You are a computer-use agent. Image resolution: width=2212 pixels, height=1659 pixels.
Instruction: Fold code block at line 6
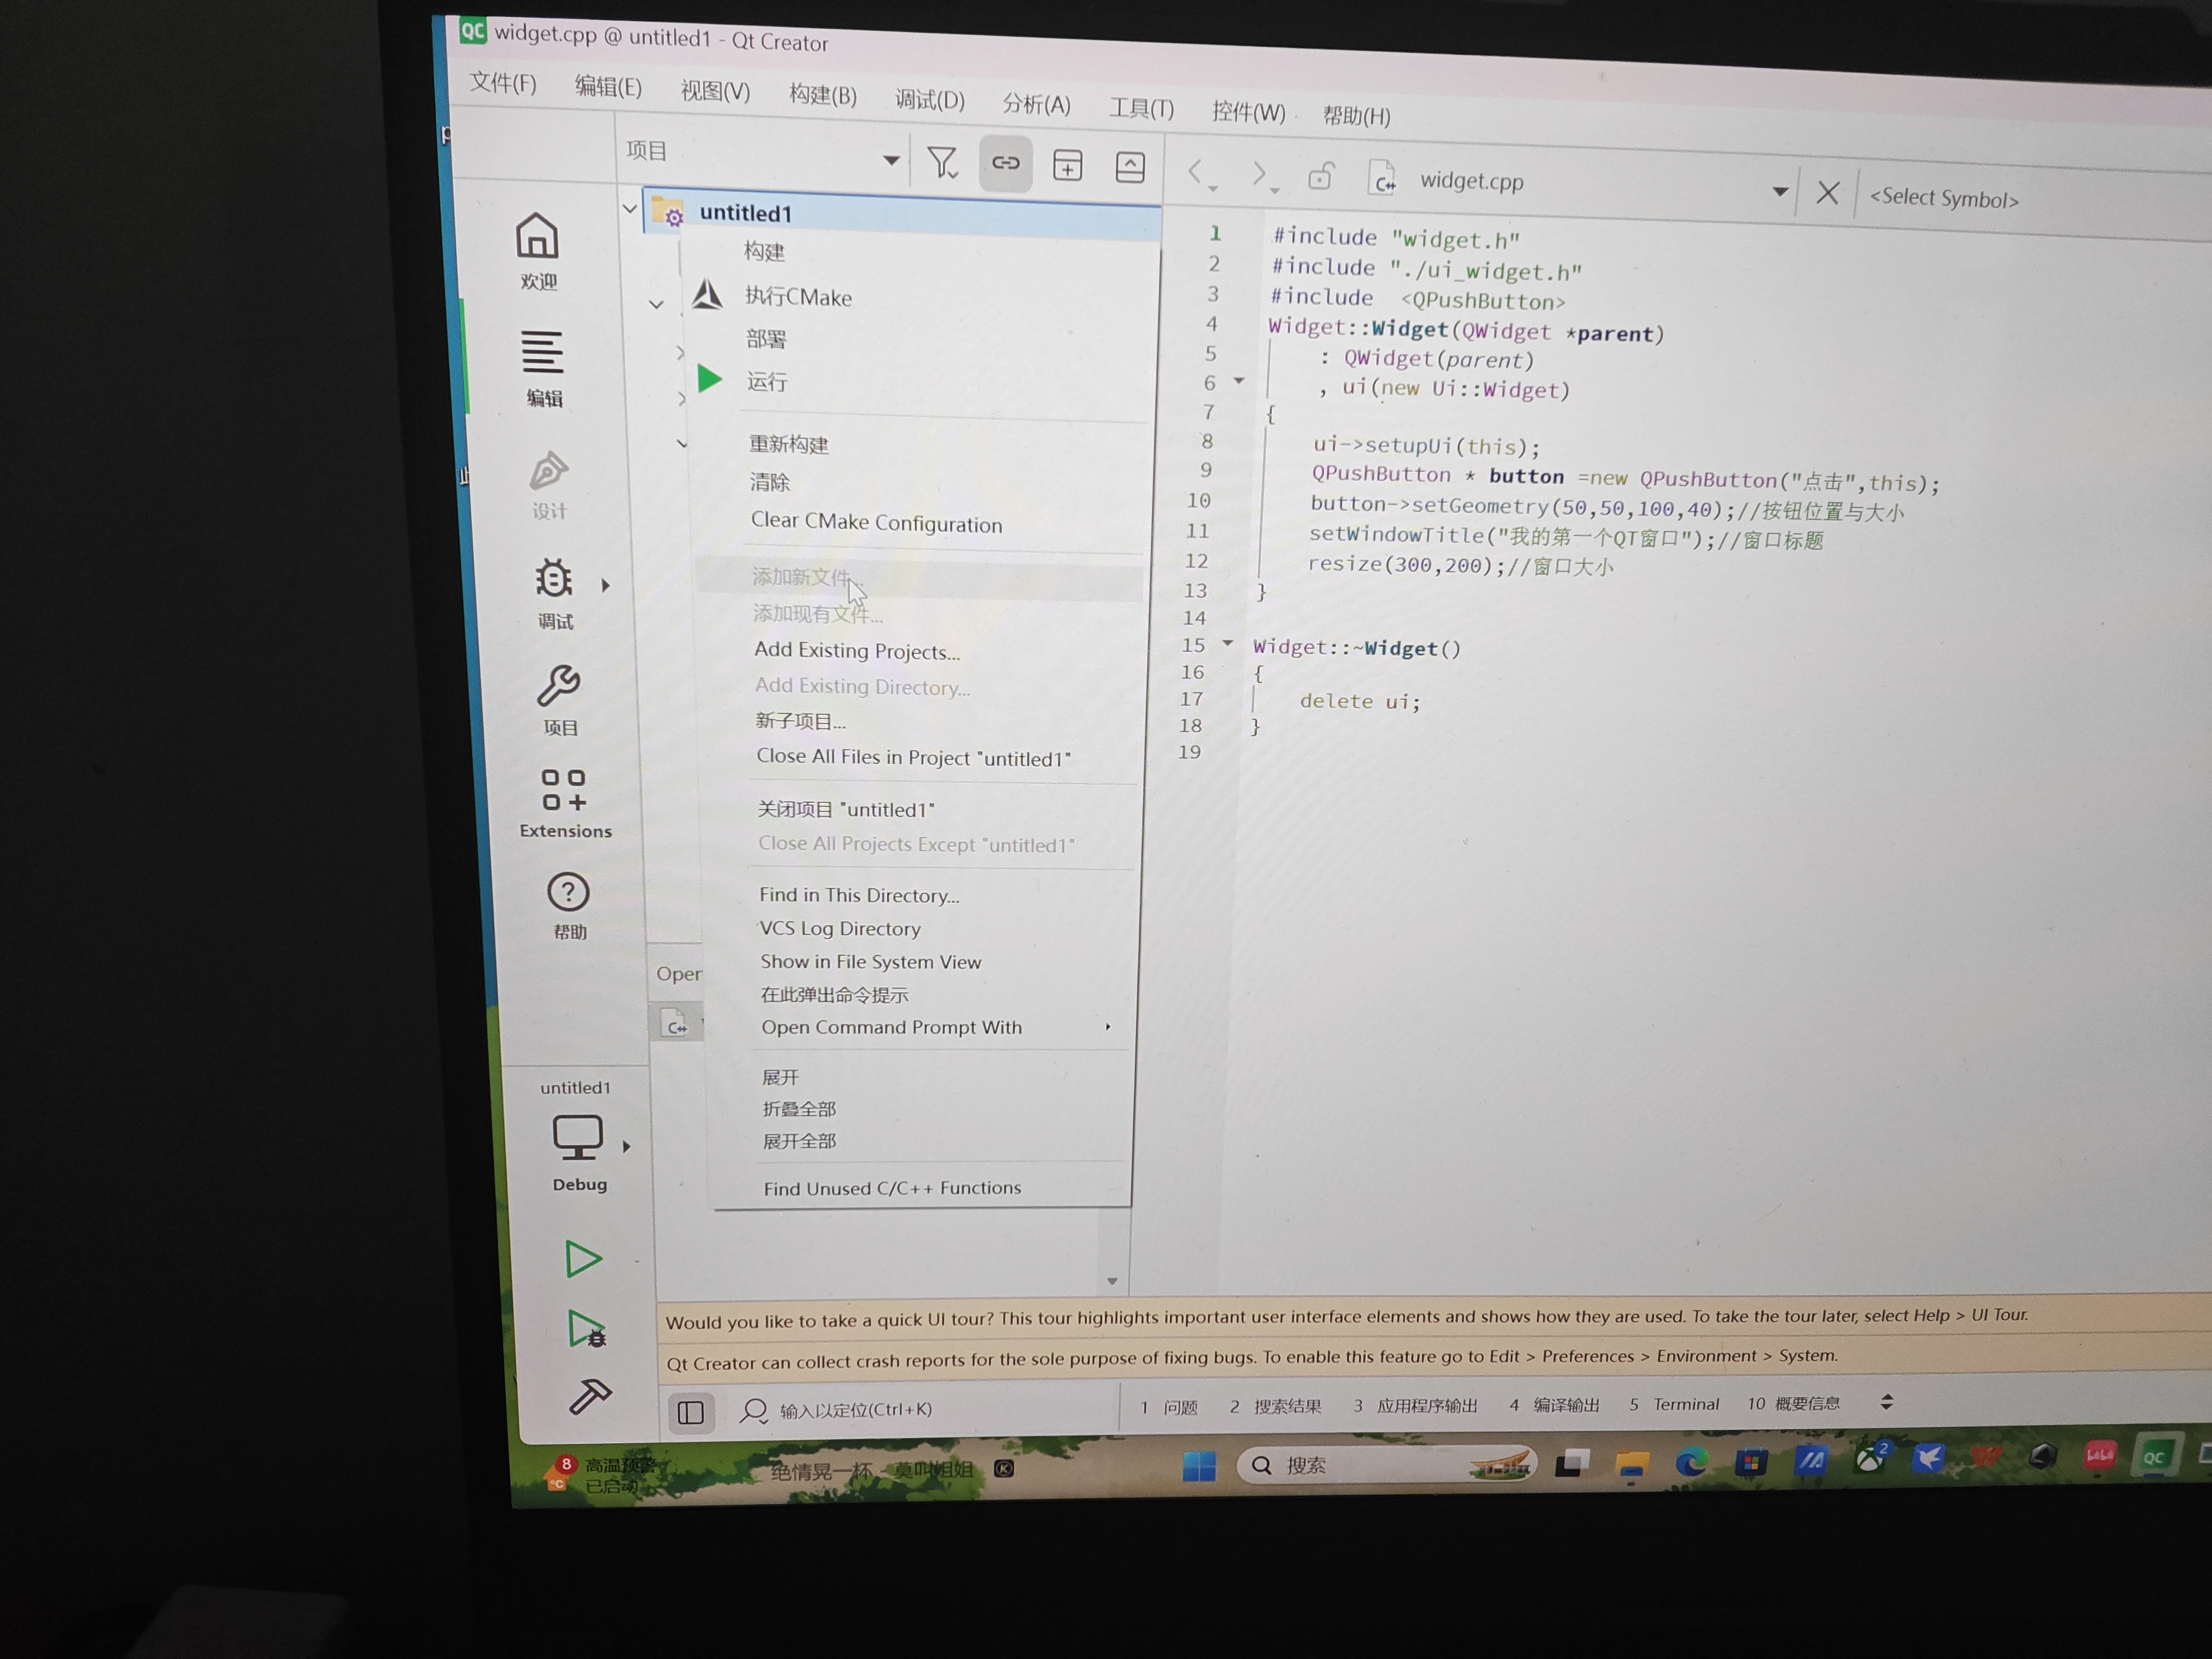point(1239,381)
